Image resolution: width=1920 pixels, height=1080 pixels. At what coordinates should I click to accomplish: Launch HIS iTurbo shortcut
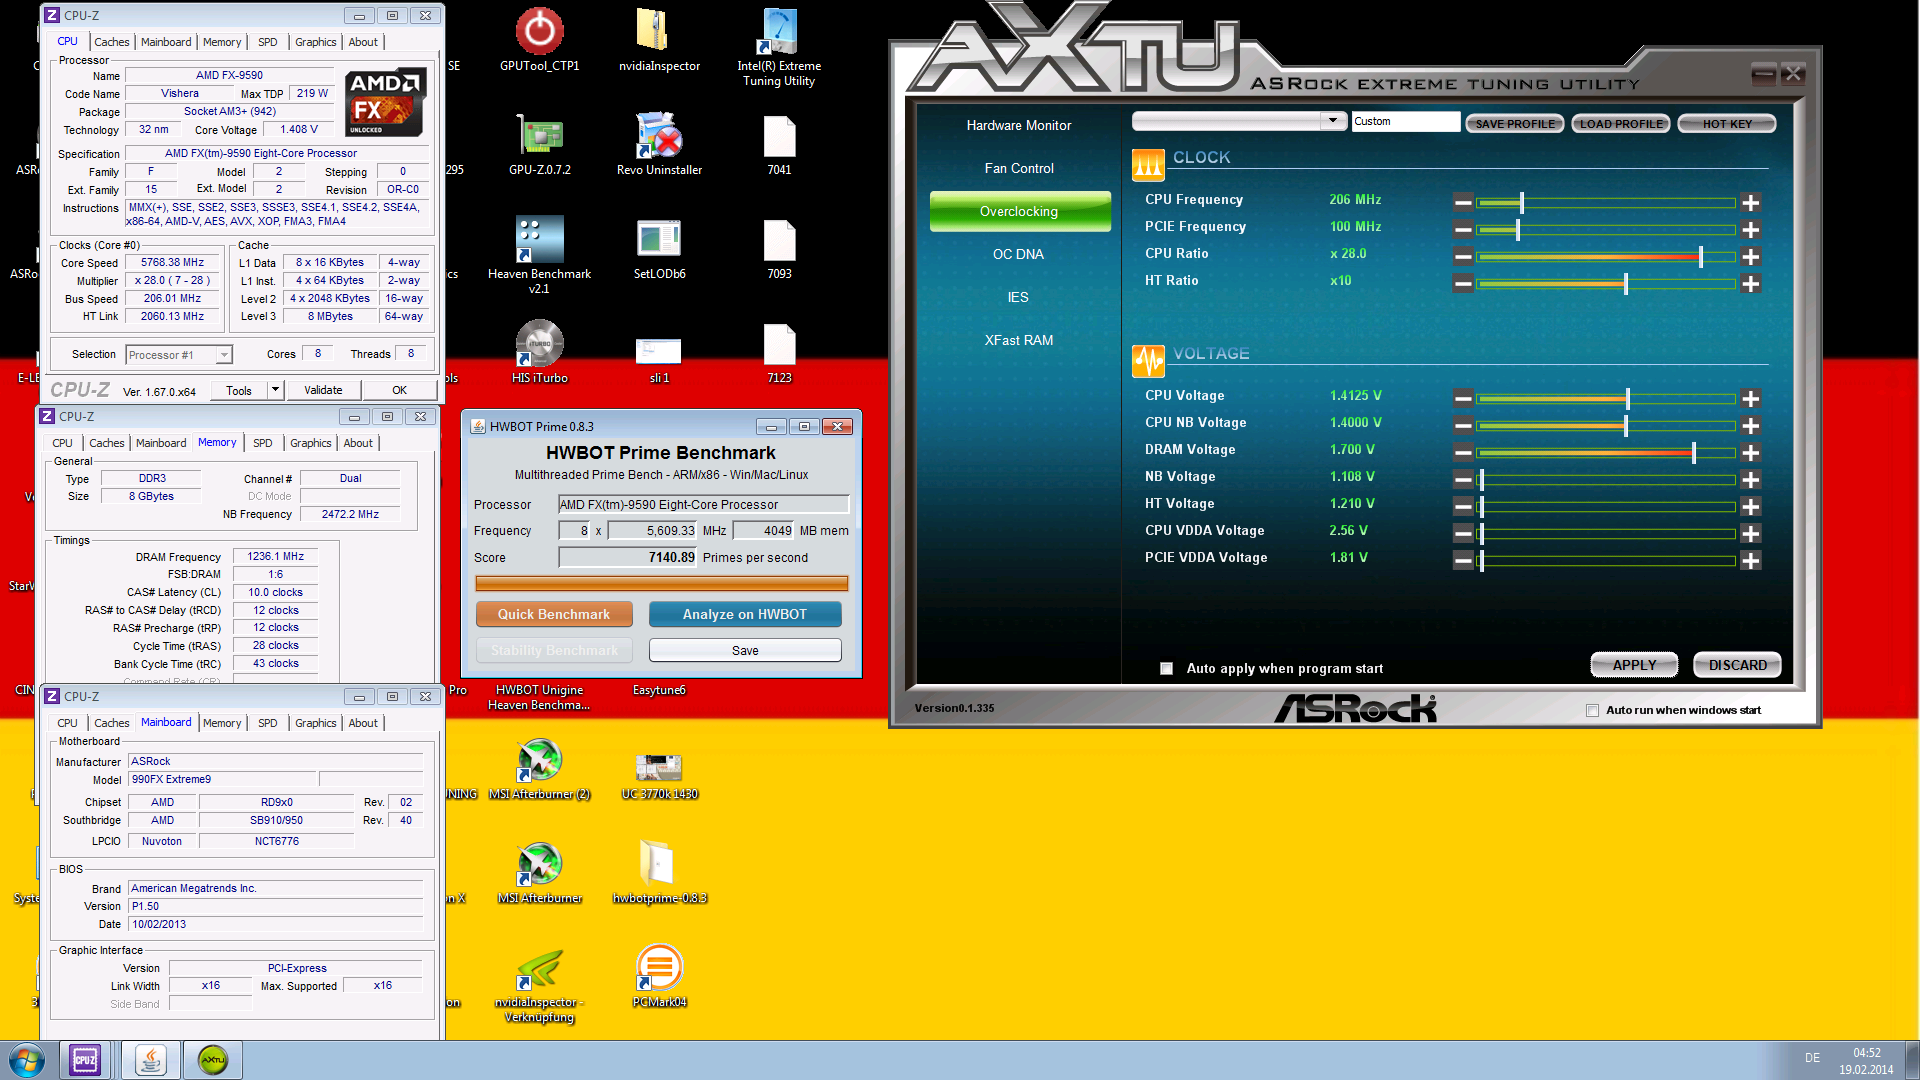(x=539, y=352)
